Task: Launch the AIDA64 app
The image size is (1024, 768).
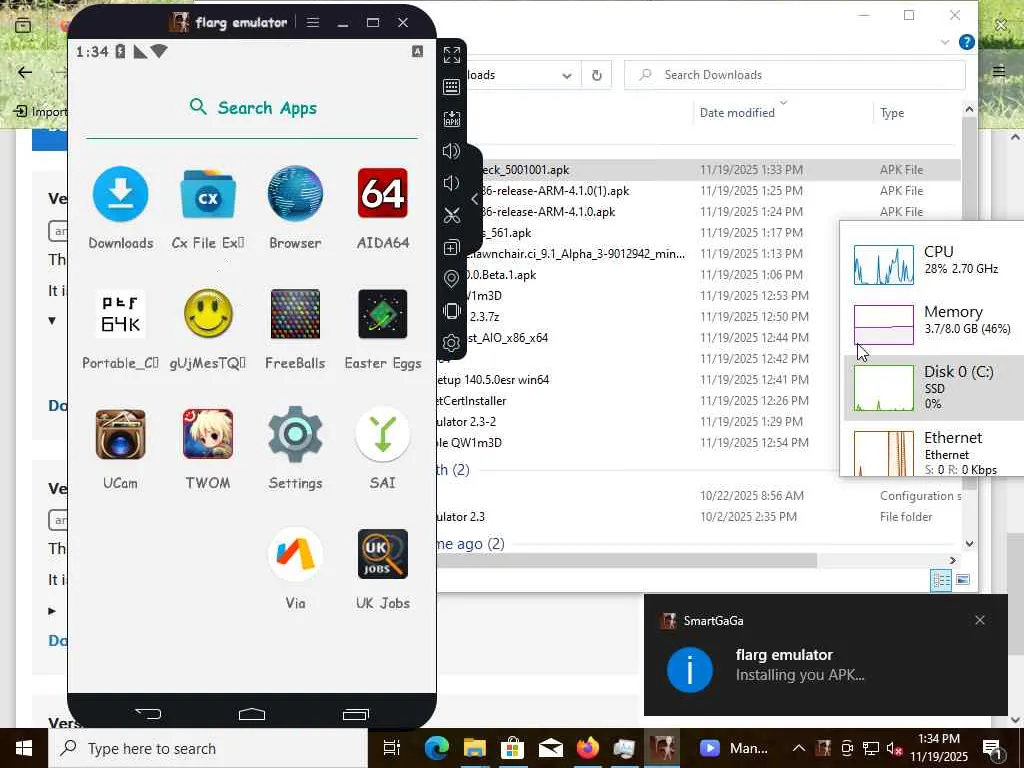Action: [383, 194]
